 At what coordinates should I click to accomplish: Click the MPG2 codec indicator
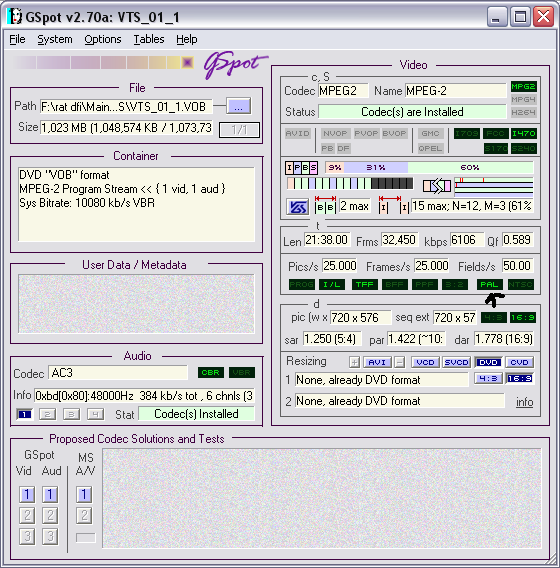coord(523,87)
